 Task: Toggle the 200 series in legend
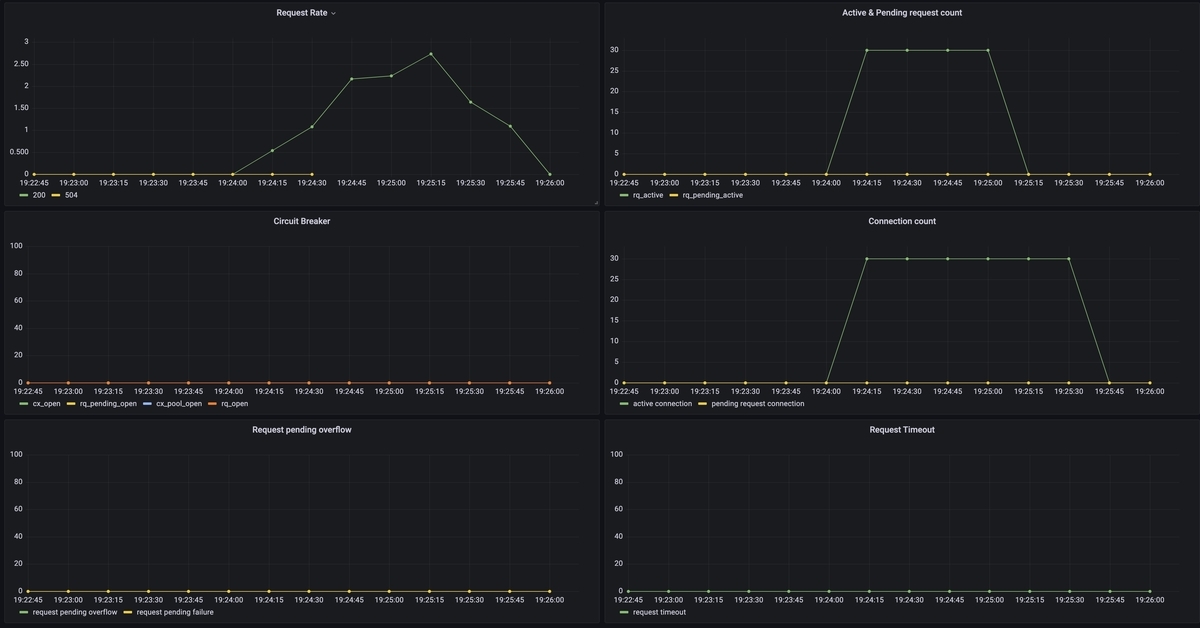point(39,195)
